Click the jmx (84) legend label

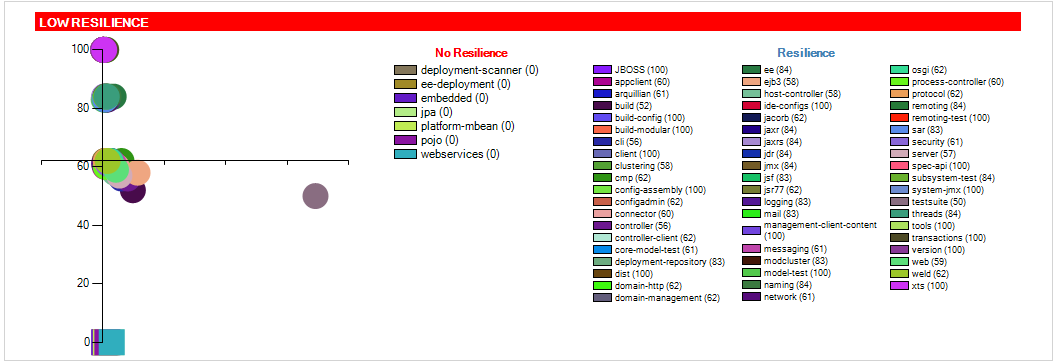point(781,166)
